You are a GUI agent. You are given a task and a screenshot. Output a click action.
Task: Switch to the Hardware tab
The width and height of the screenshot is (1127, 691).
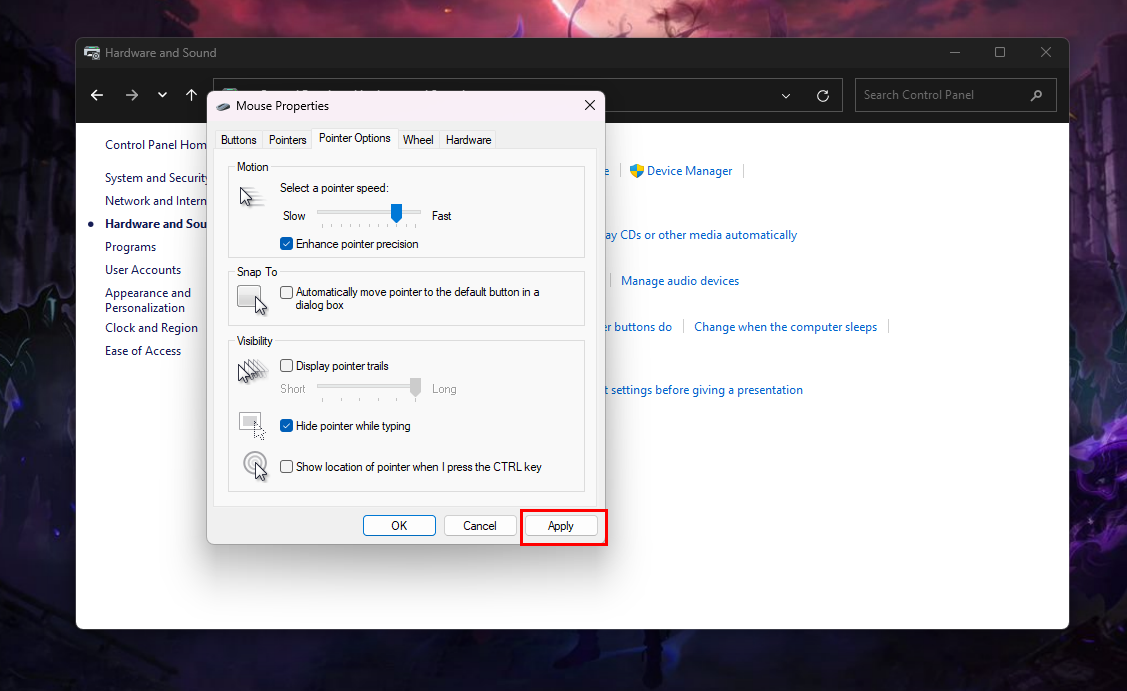(467, 139)
